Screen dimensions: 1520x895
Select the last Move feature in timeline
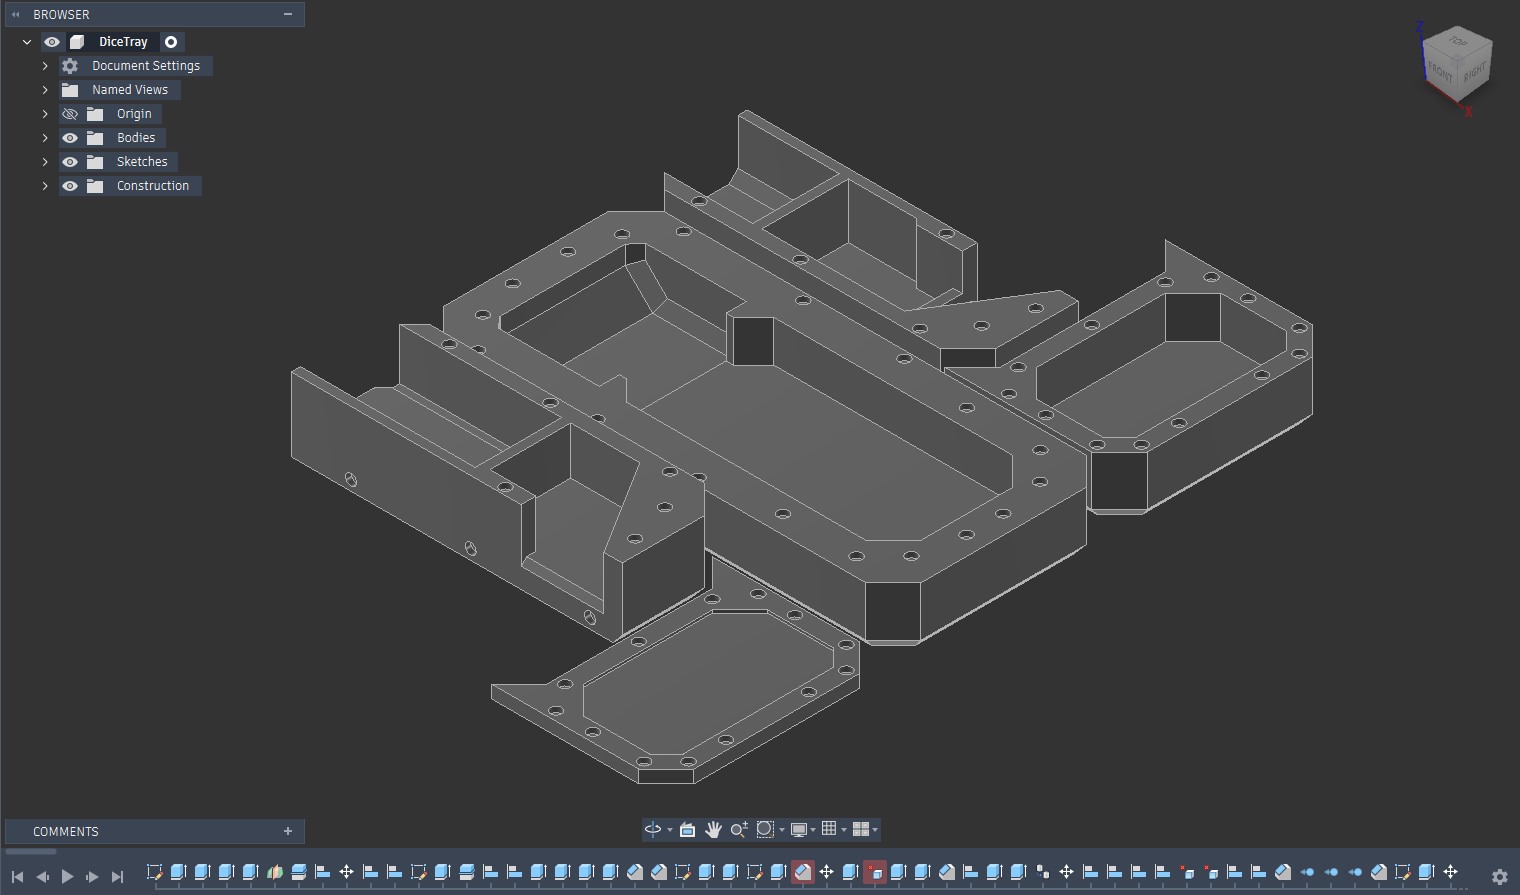[x=1451, y=872]
